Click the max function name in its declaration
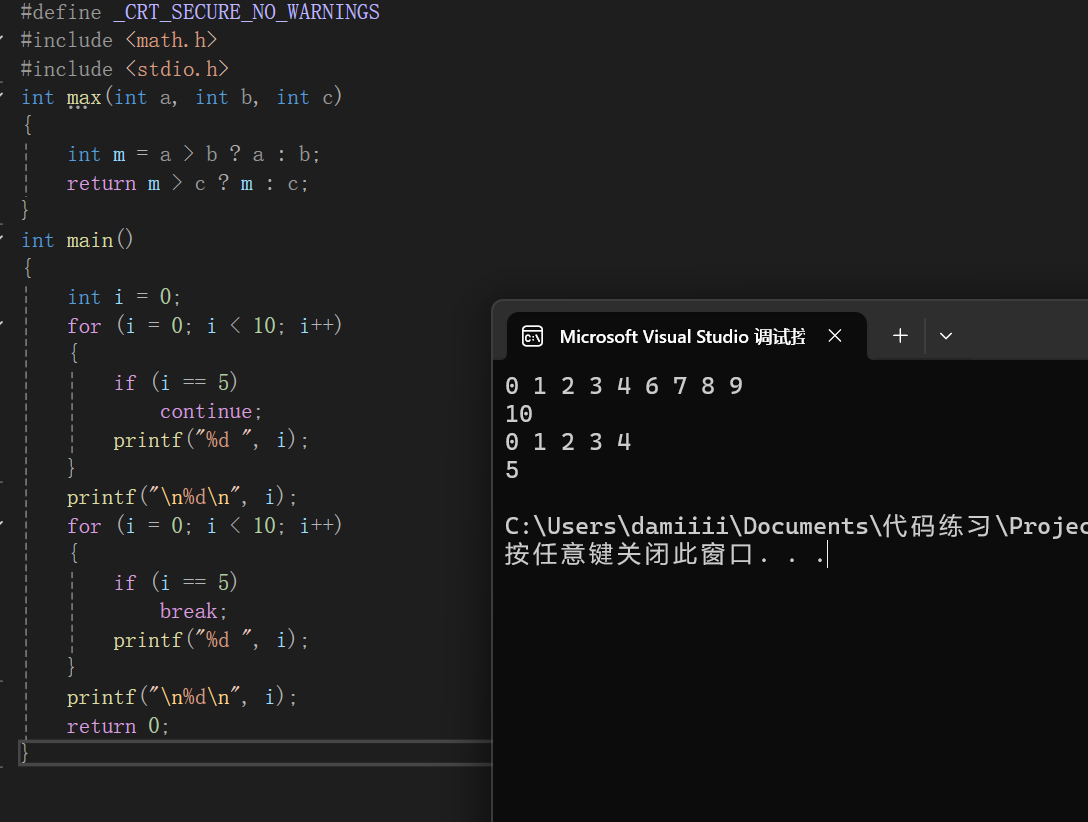The width and height of the screenshot is (1088, 822). [84, 98]
